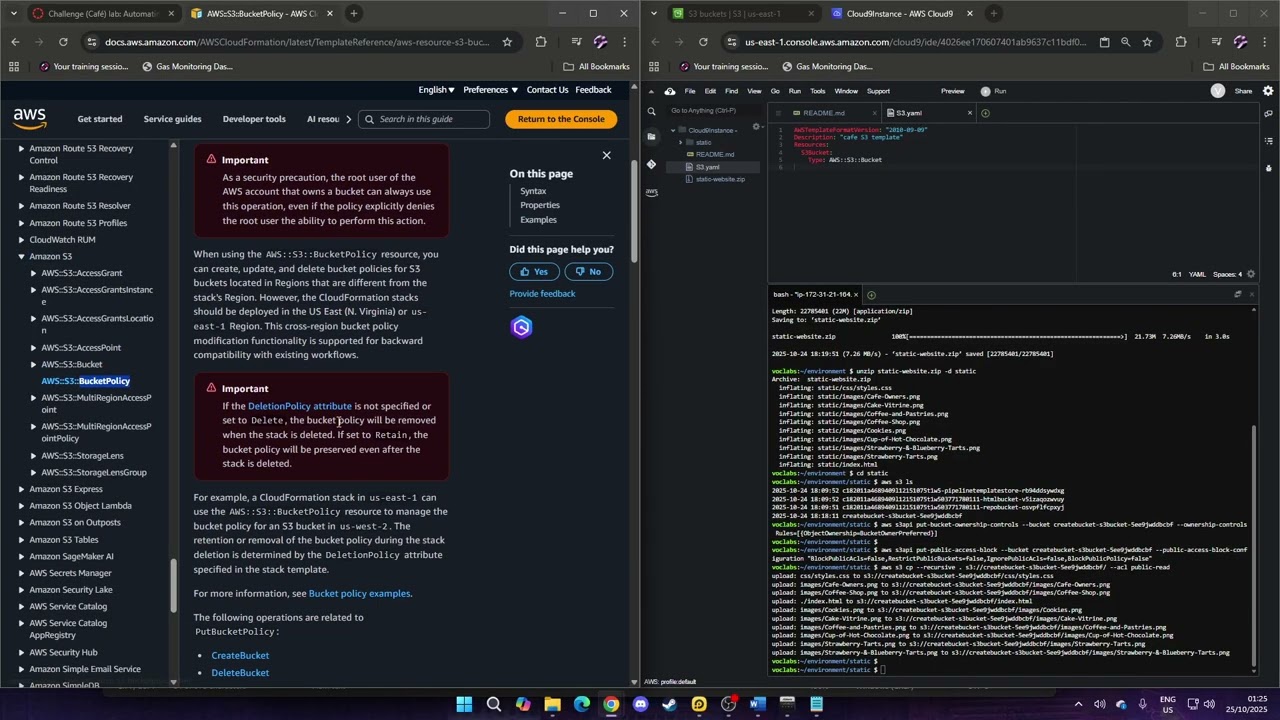Image resolution: width=1280 pixels, height=720 pixels.
Task: Reload the docs.aws.amazon.com page
Action: pos(63,42)
